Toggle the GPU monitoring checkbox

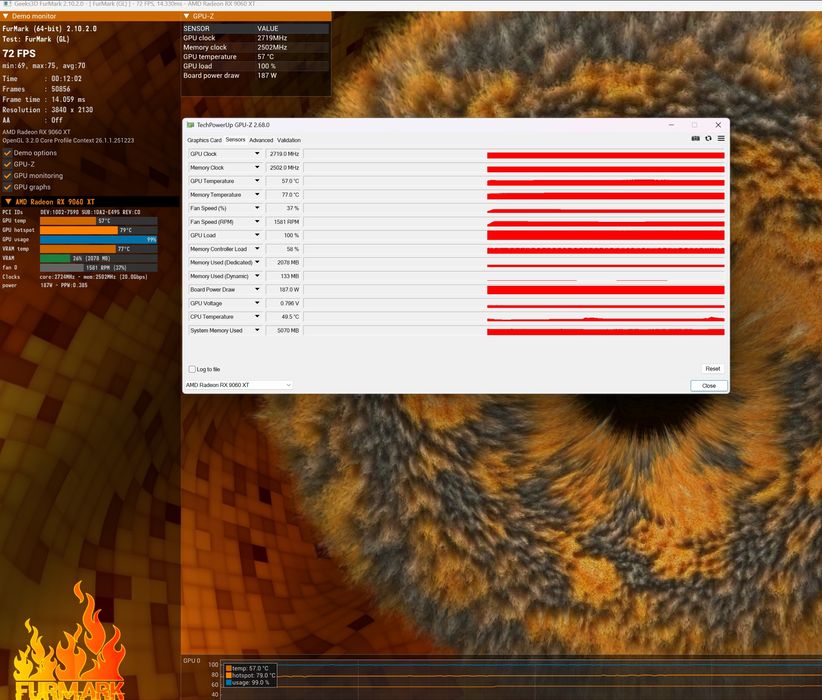[7, 176]
